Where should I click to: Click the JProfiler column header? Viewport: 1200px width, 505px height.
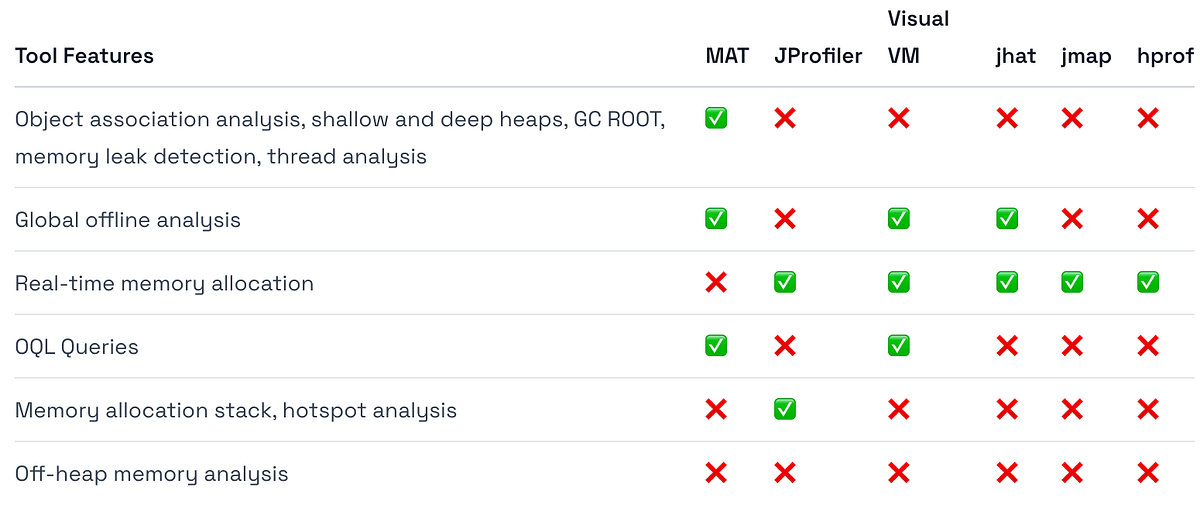coord(817,56)
